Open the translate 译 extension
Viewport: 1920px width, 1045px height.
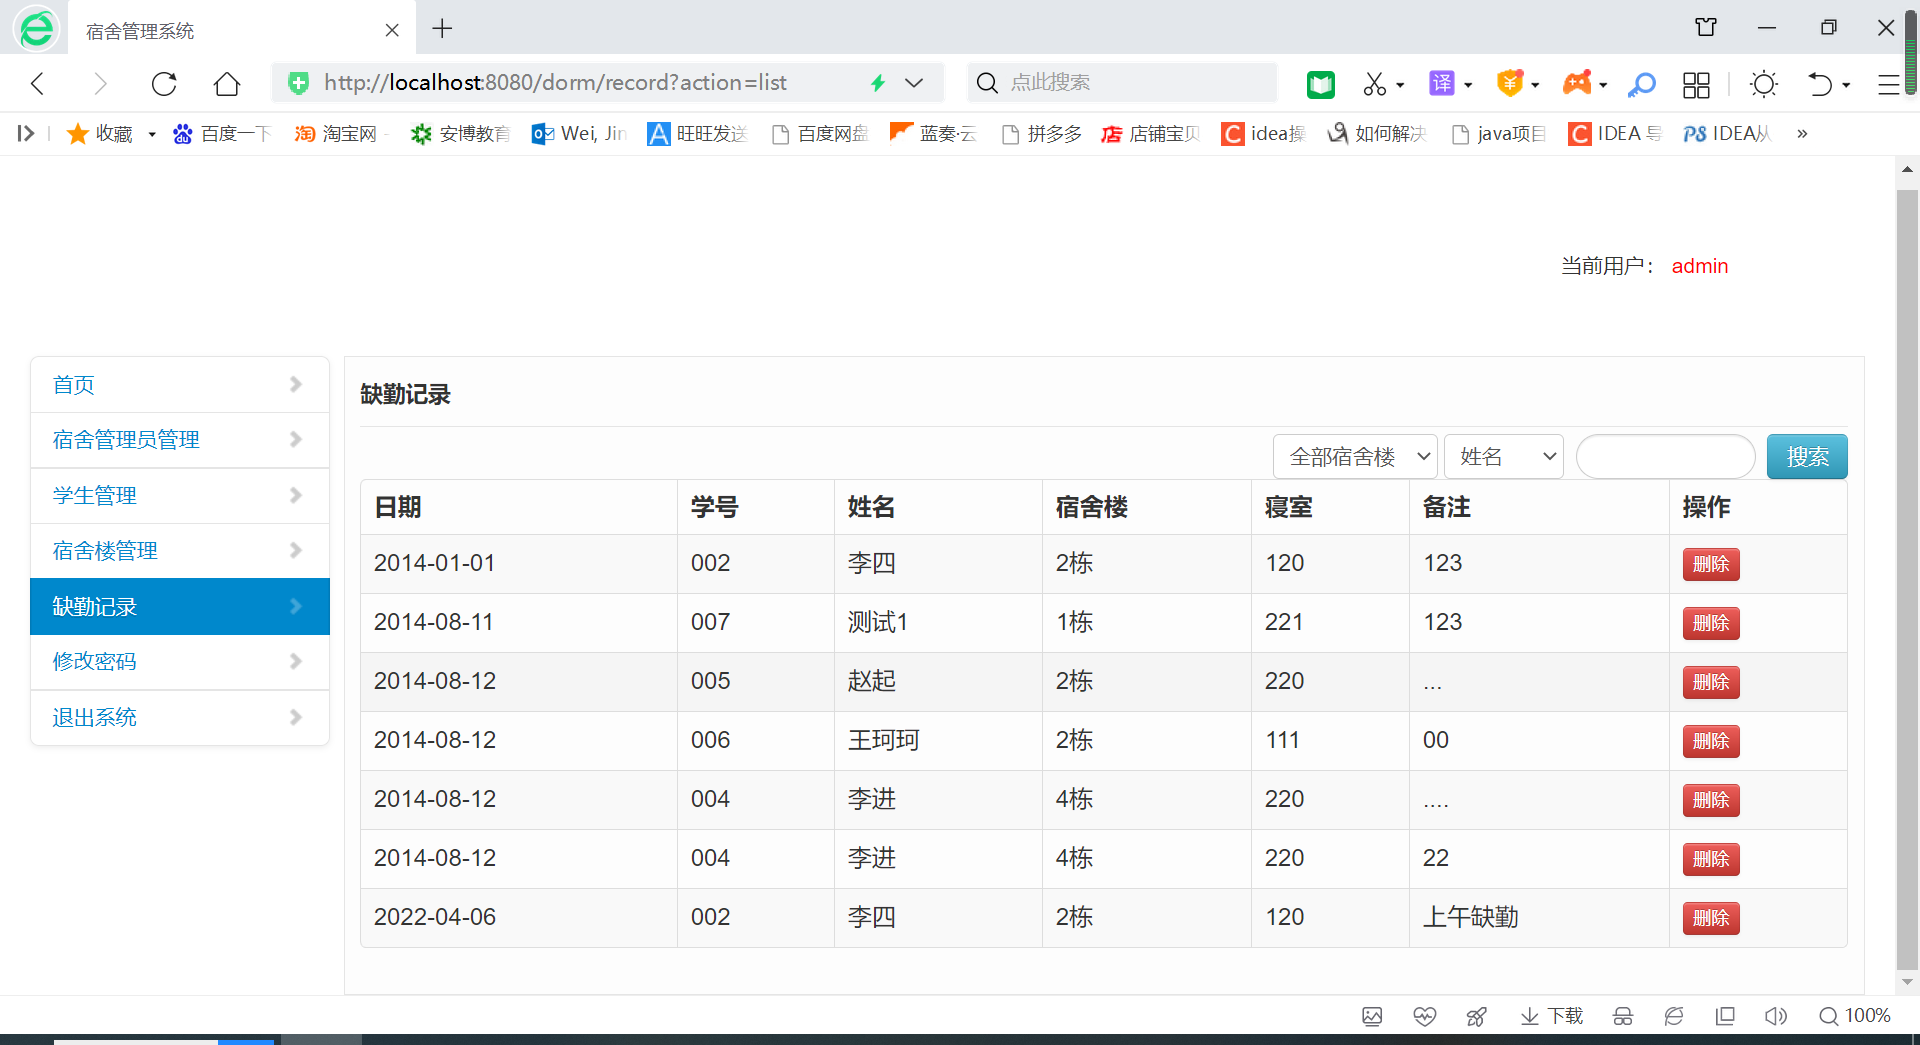click(x=1442, y=83)
